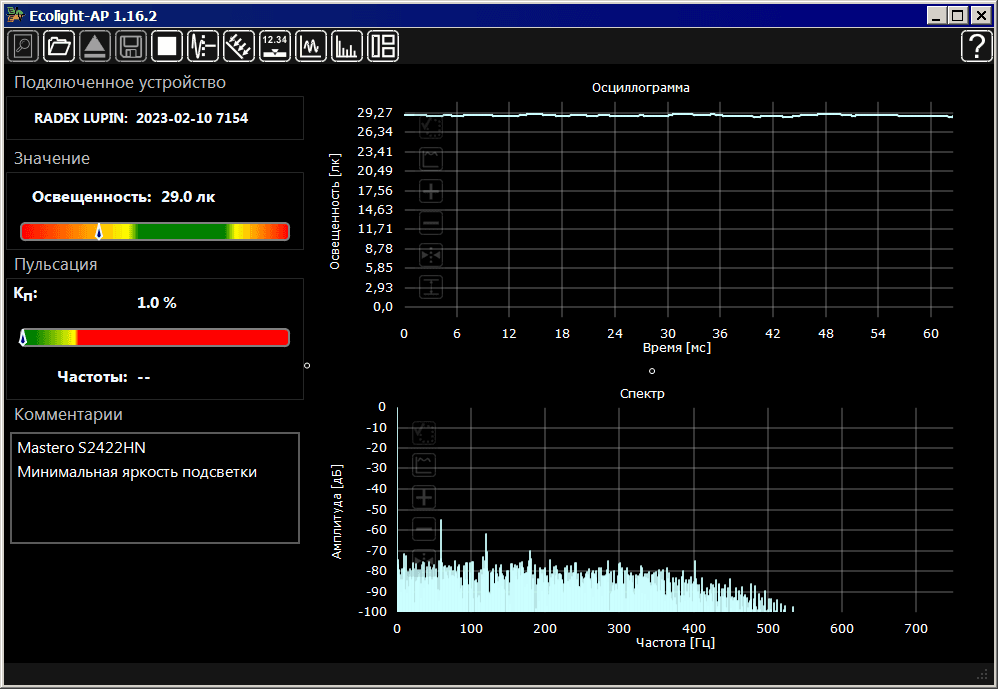Open a file with the folder icon

pos(59,46)
